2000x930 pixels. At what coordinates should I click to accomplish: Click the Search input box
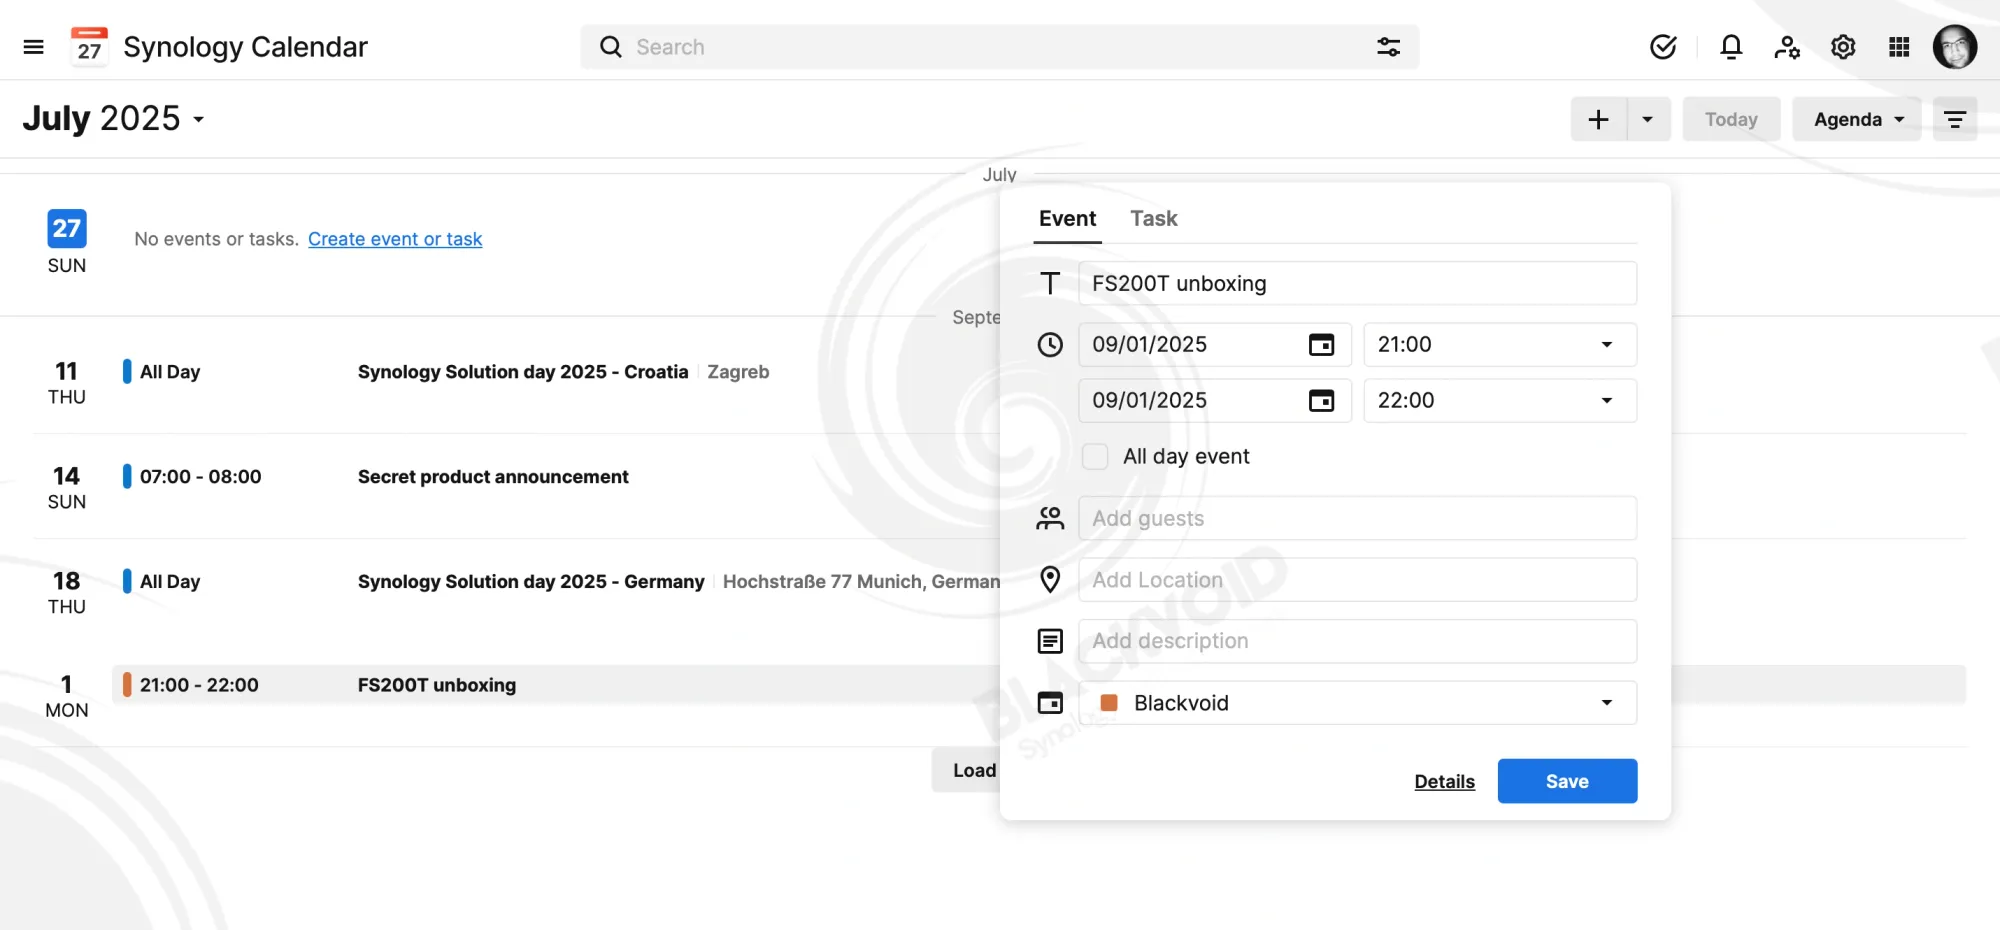999,47
